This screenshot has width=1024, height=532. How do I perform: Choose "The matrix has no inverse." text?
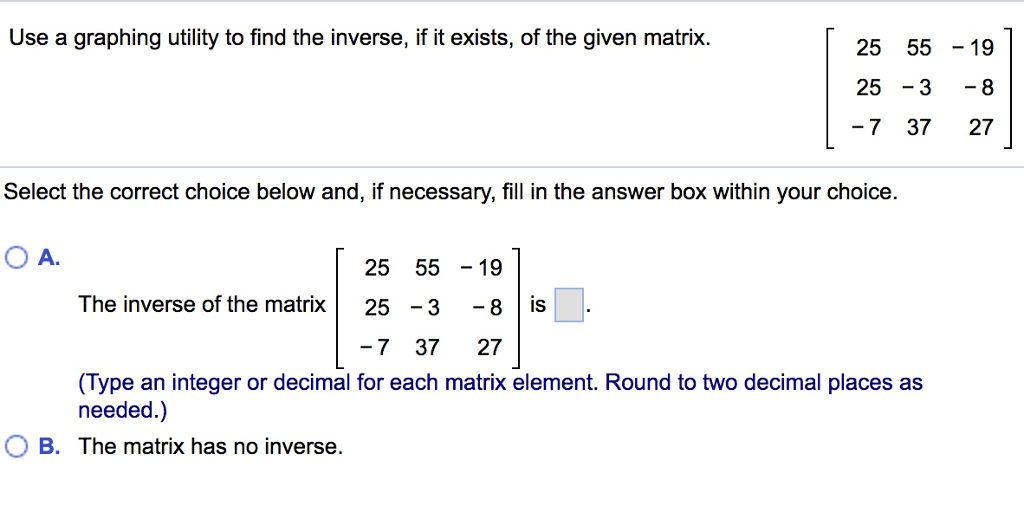click(210, 446)
